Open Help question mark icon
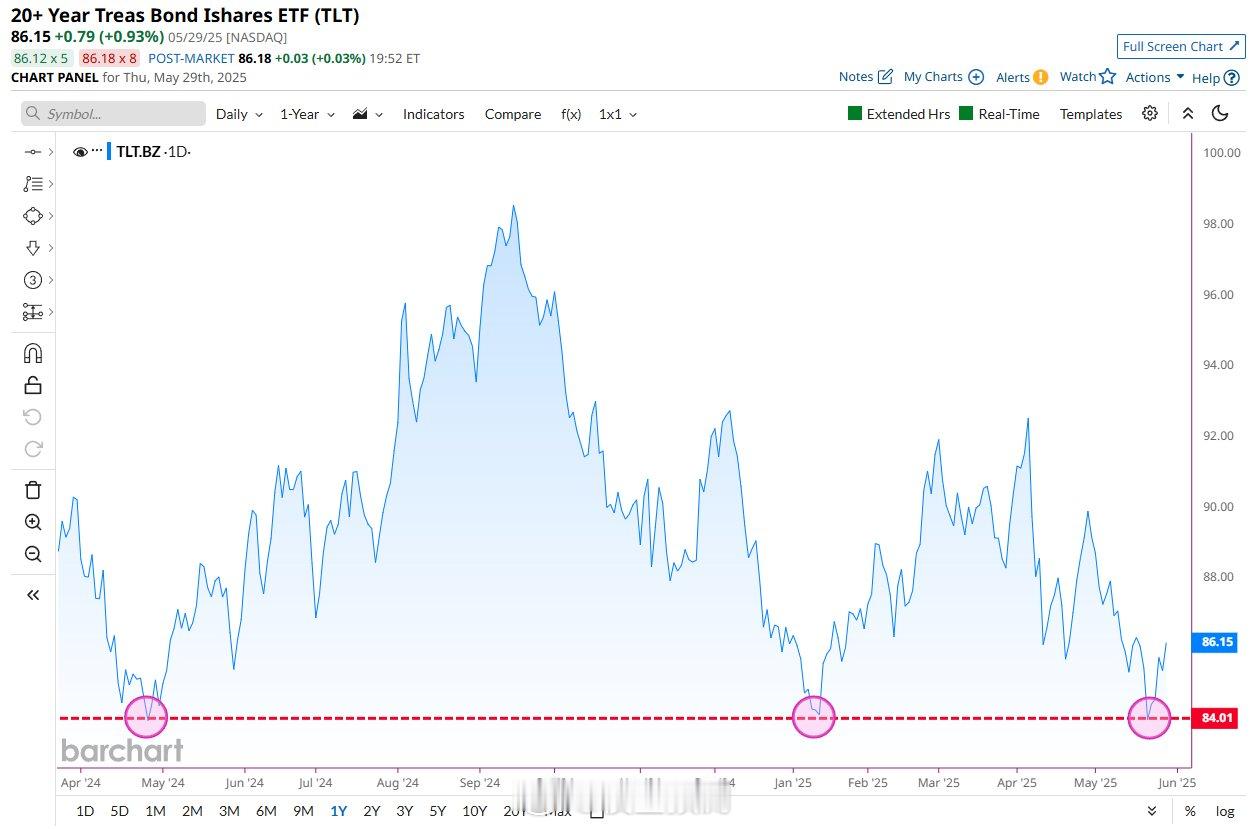Screen dimensions: 1256x829 tap(1230, 77)
